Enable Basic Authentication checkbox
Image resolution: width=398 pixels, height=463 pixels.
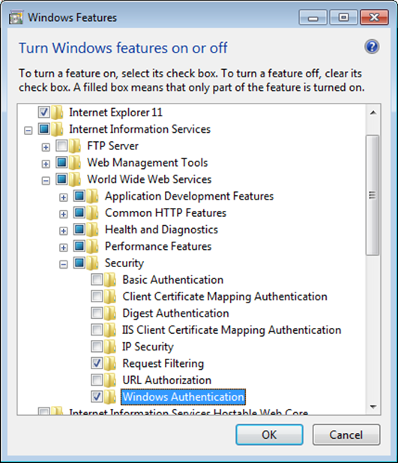click(x=97, y=279)
